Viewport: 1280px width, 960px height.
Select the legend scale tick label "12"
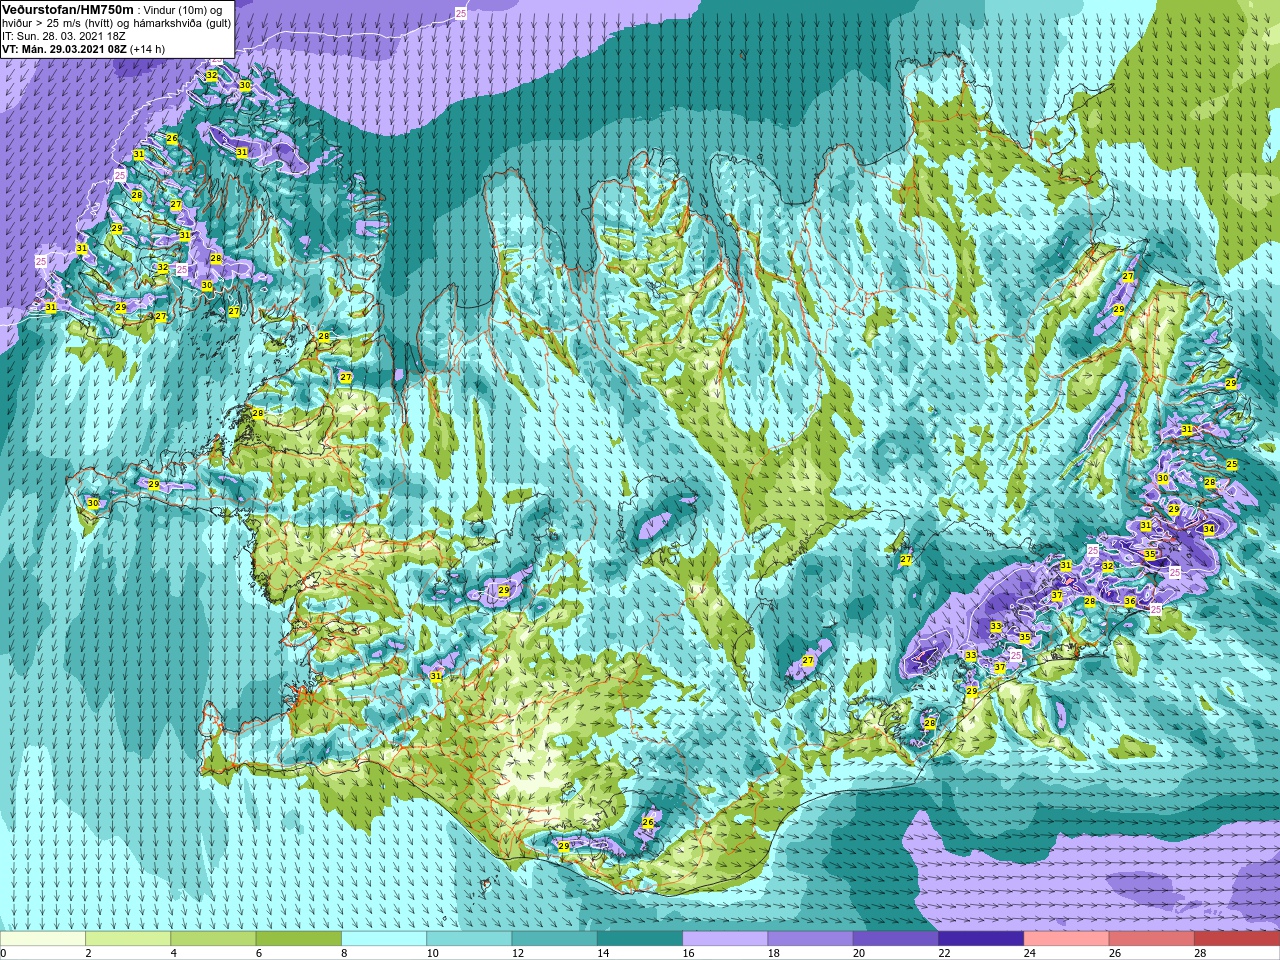coord(517,953)
